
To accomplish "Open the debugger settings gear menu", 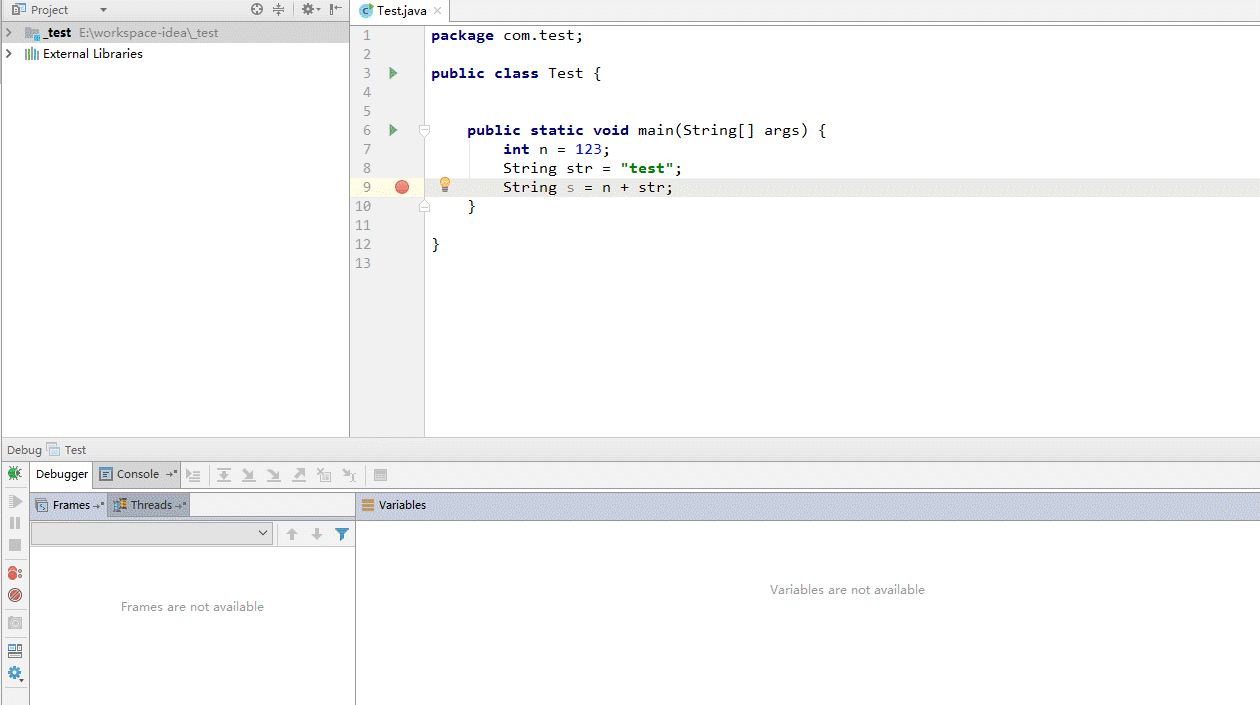I will point(14,673).
